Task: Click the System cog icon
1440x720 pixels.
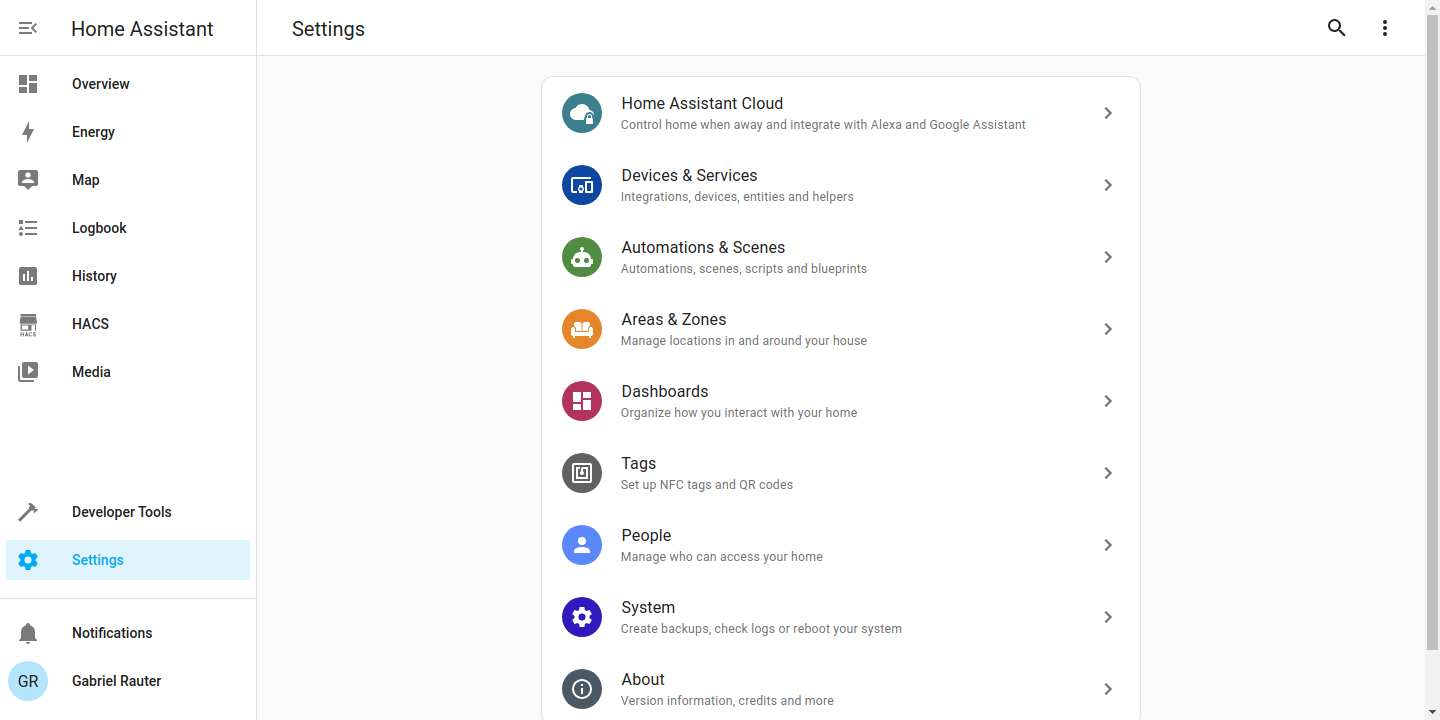Action: tap(582, 617)
